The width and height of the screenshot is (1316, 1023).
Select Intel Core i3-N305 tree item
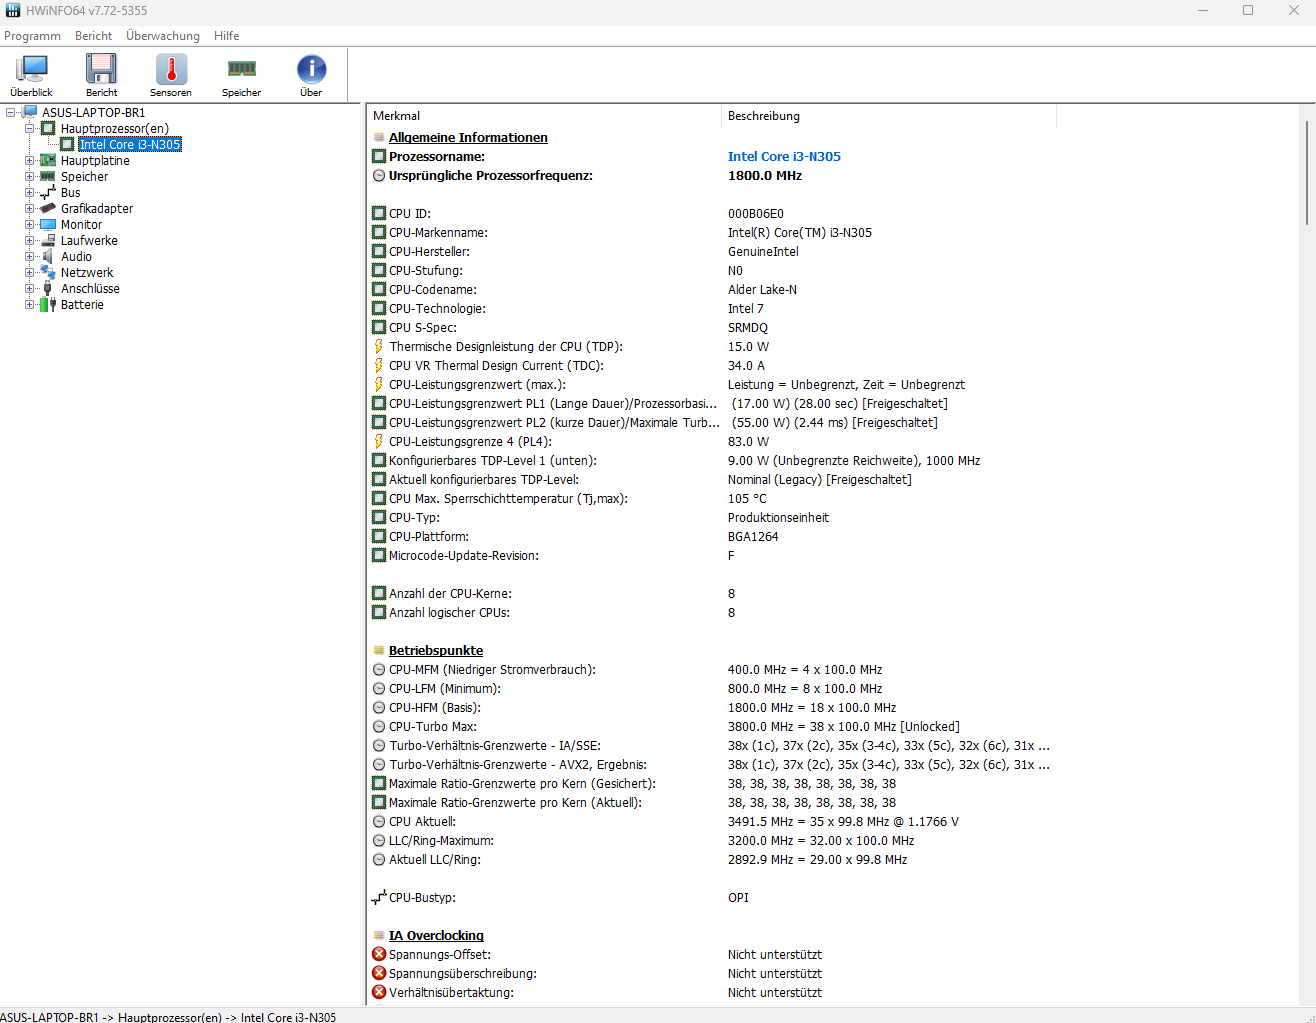point(130,145)
